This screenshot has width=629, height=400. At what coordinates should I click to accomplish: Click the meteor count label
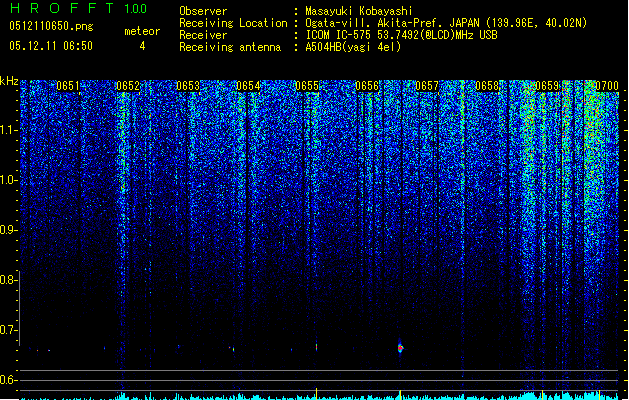(142, 31)
